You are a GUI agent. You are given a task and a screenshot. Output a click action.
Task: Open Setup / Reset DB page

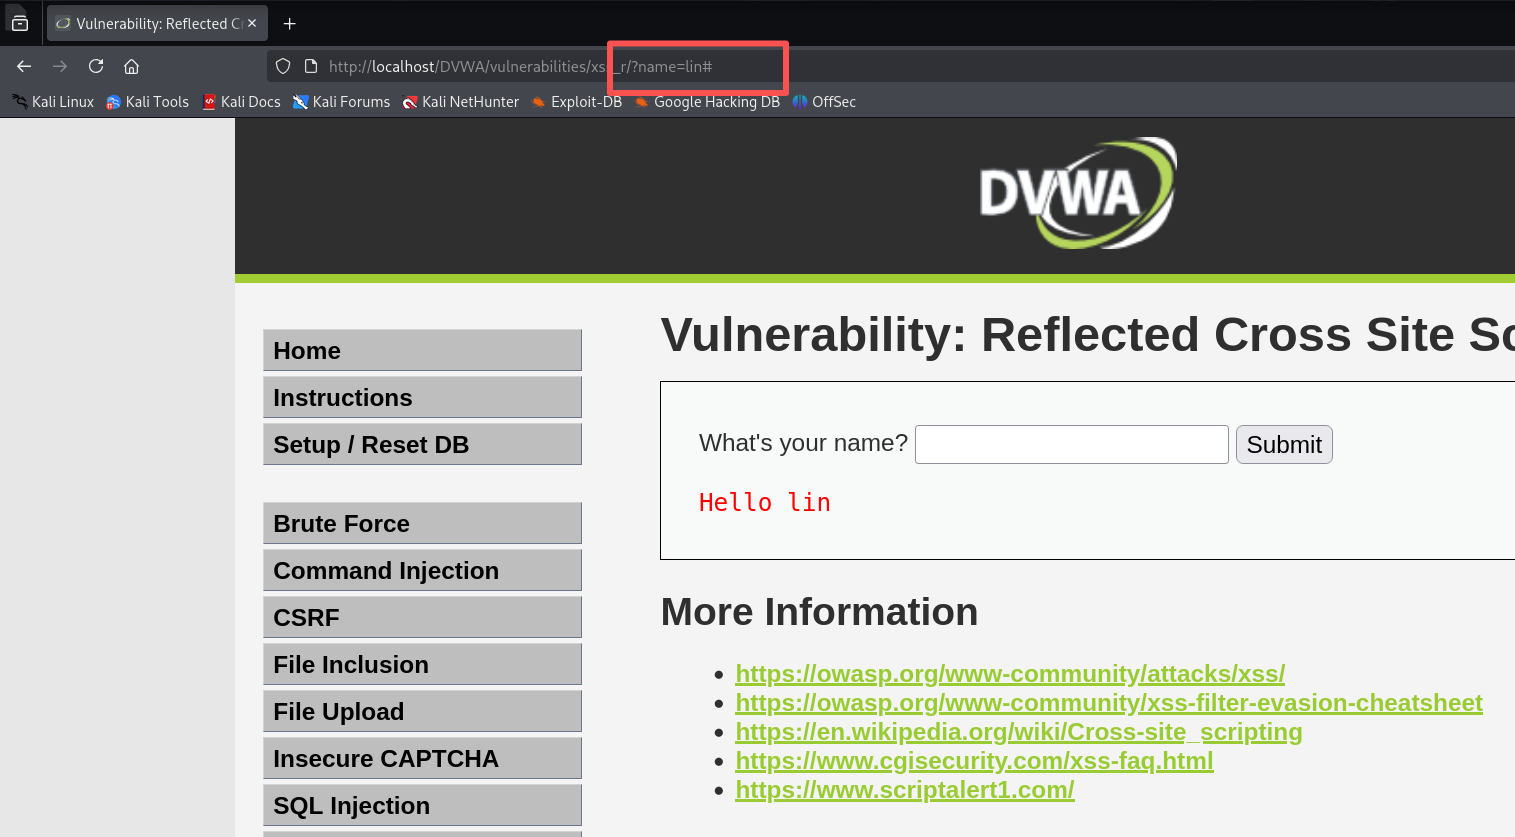(422, 444)
